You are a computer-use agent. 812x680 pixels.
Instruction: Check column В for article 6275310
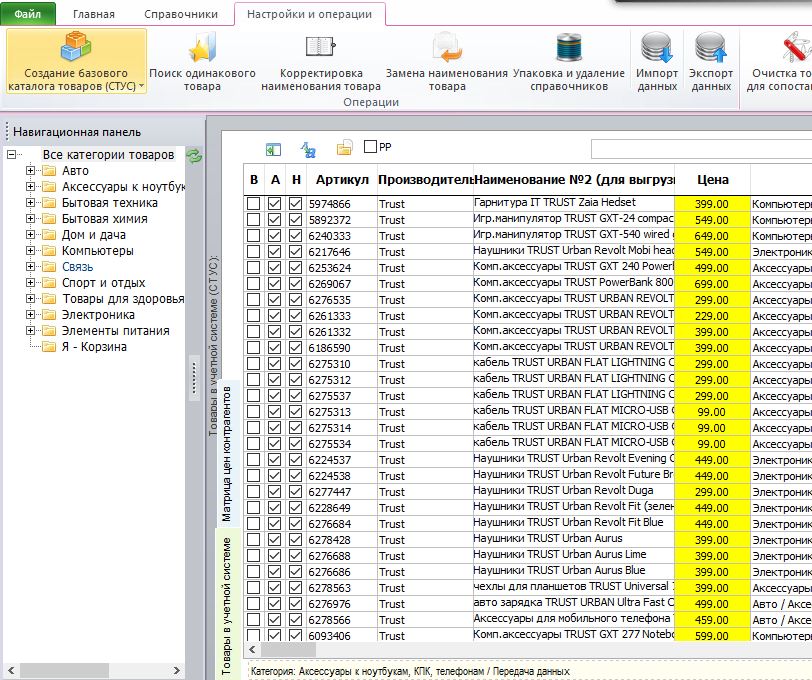(253, 364)
